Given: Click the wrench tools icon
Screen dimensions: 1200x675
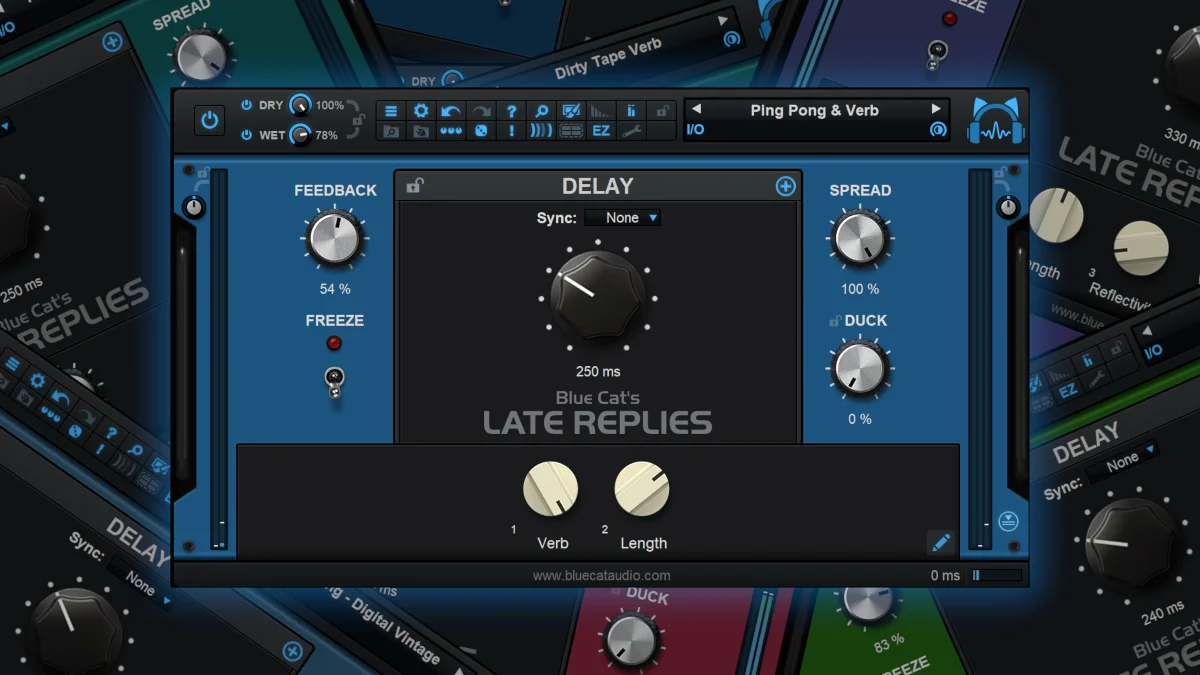Looking at the screenshot, I should point(631,130).
